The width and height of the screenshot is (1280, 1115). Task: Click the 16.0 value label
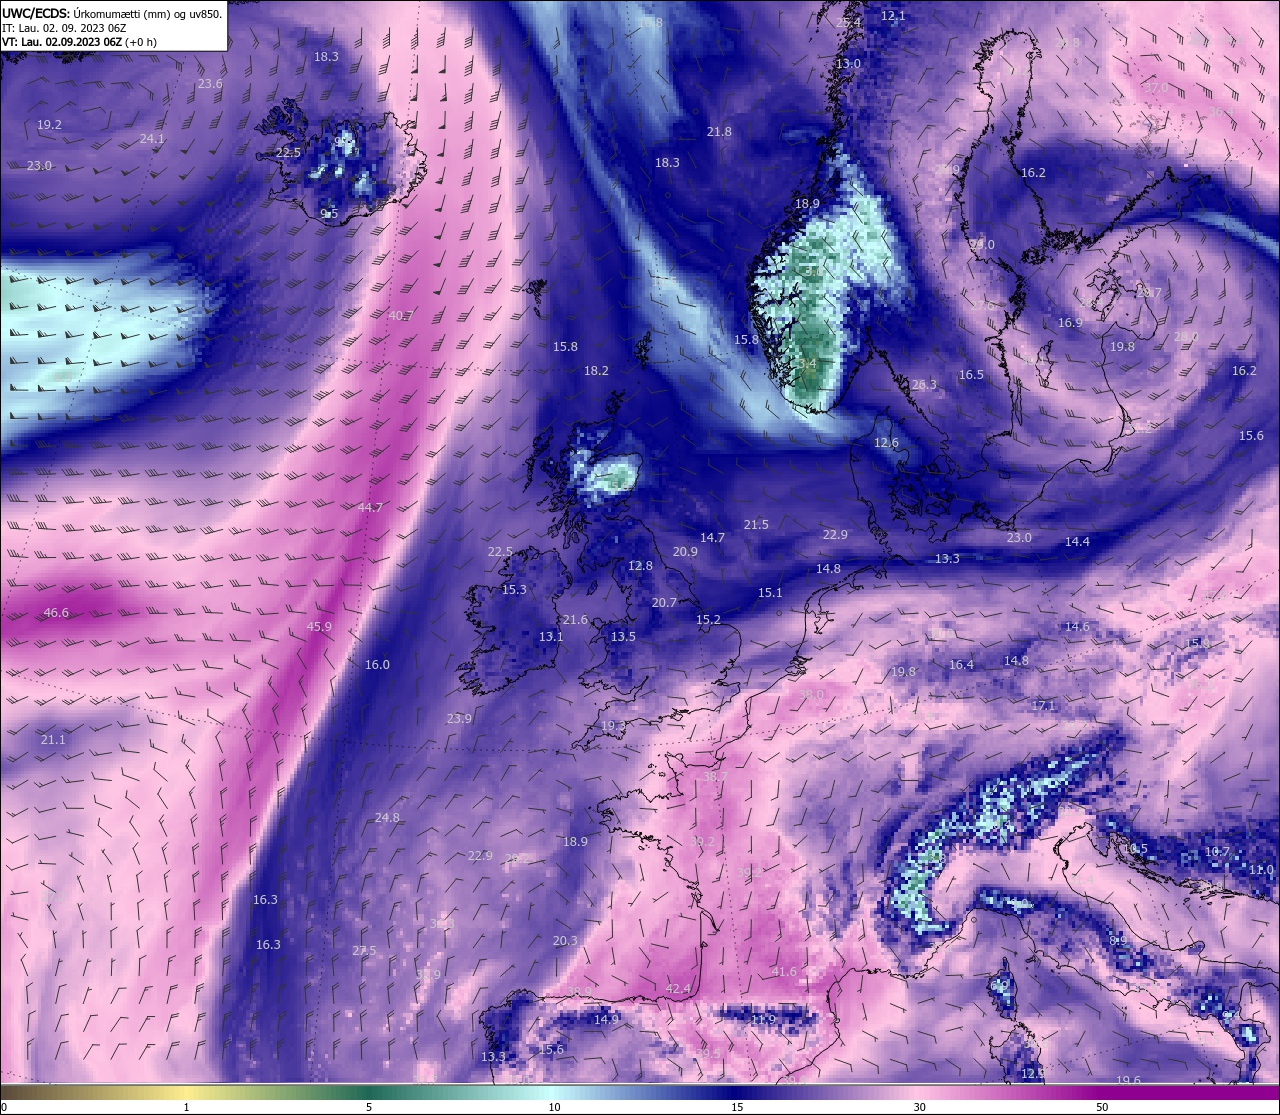pyautogui.click(x=377, y=665)
